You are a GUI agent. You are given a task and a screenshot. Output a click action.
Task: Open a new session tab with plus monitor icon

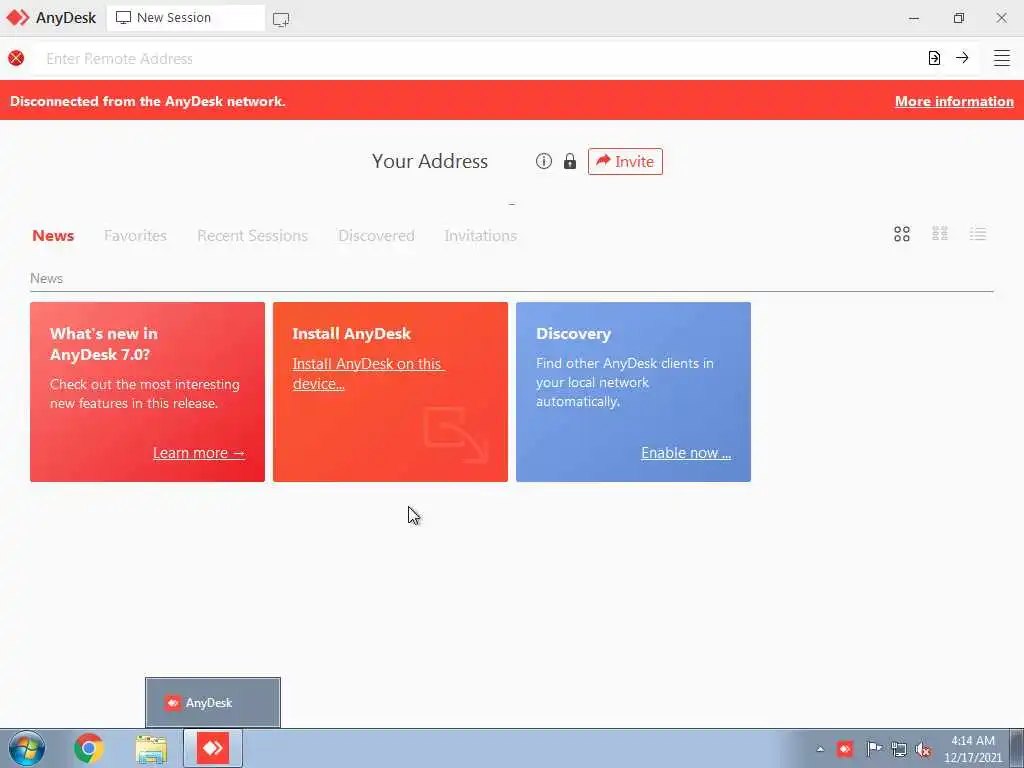click(x=281, y=20)
